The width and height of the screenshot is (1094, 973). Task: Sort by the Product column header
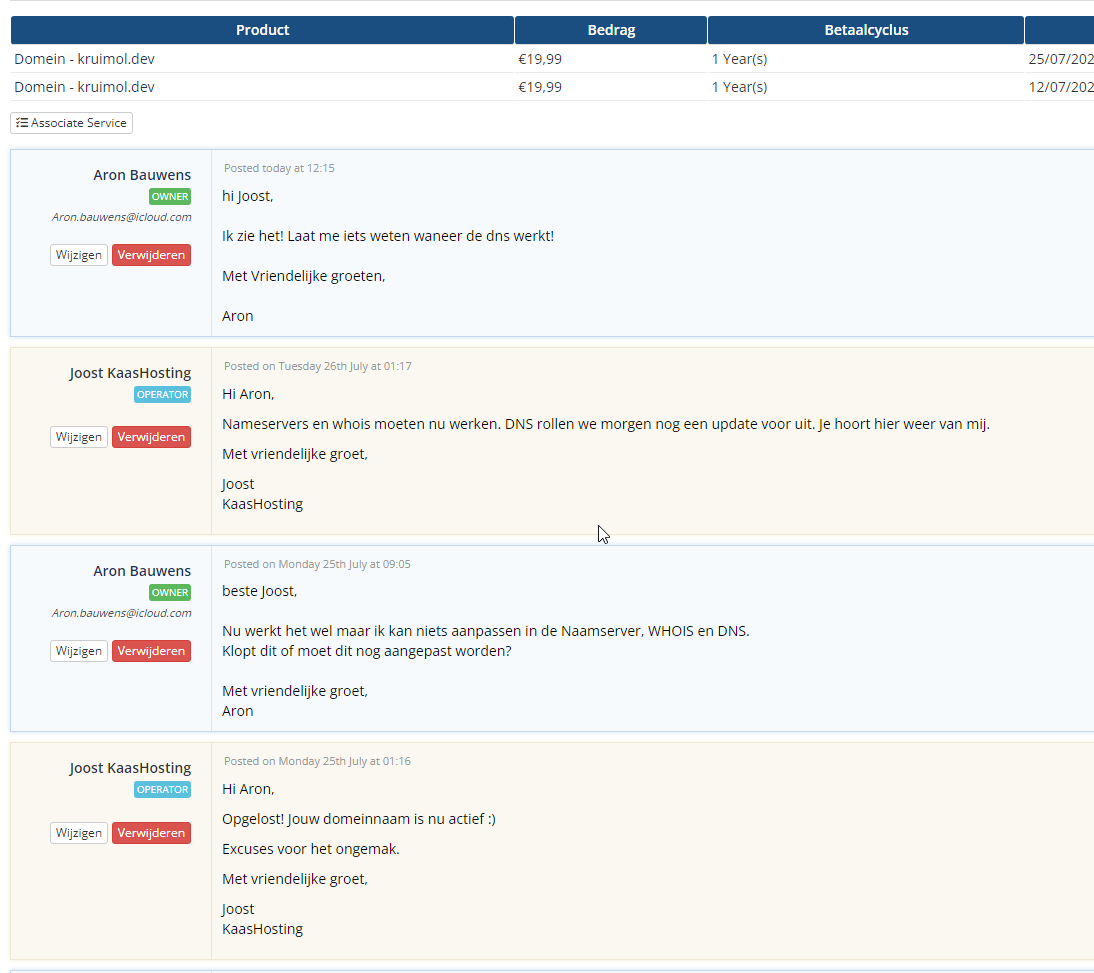click(x=262, y=30)
